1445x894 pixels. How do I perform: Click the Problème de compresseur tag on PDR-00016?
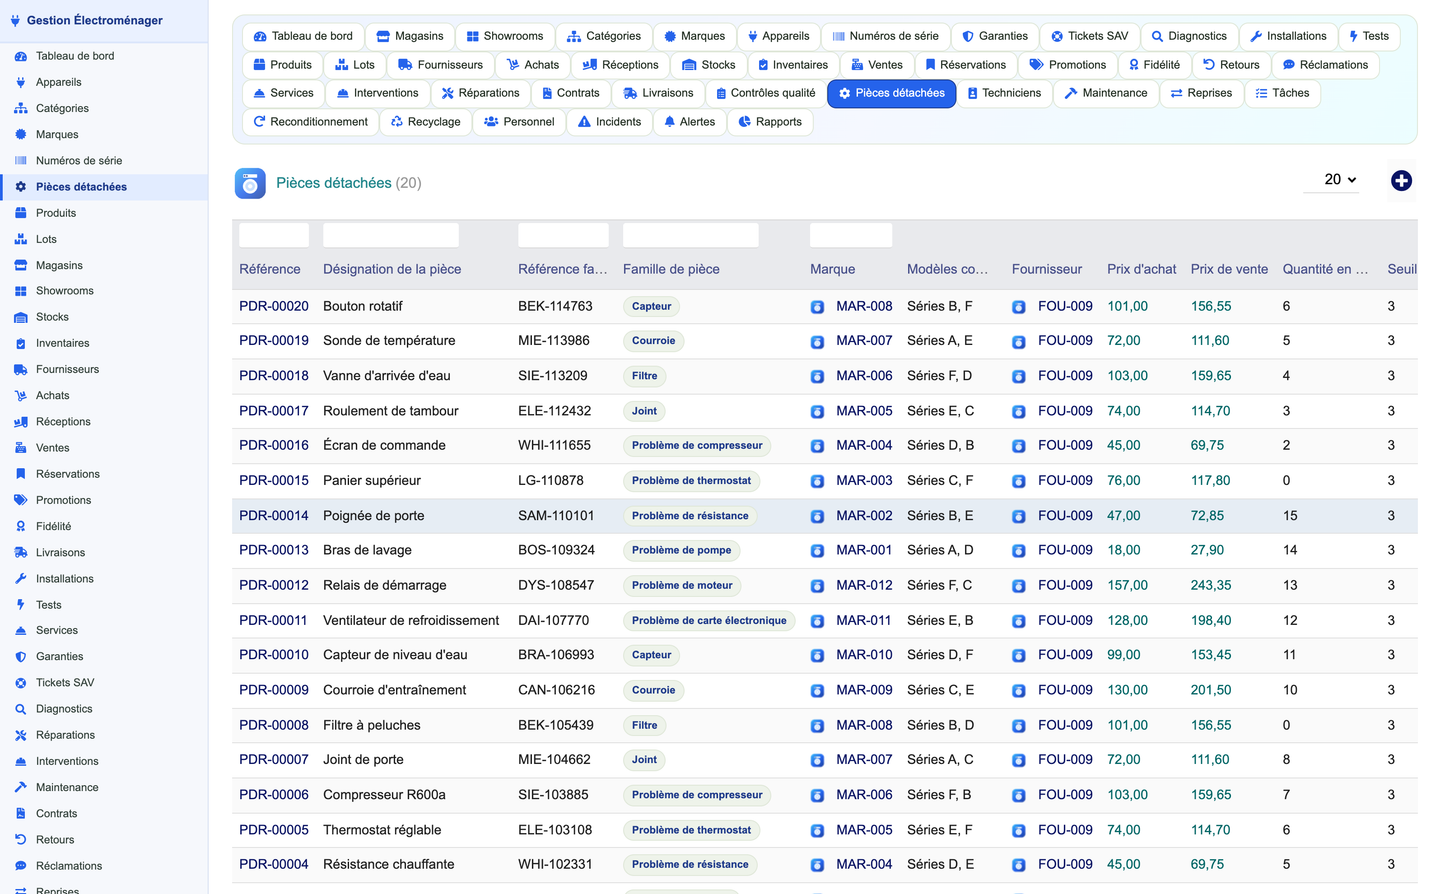pos(697,446)
